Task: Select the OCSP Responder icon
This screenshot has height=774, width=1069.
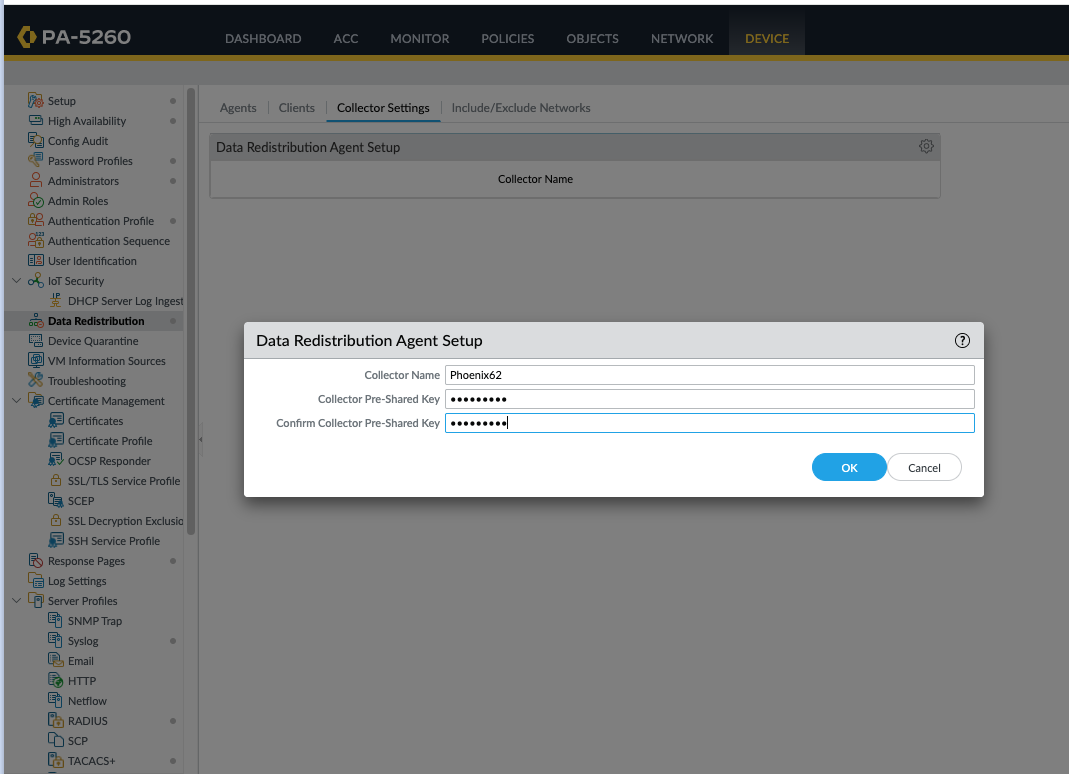Action: coord(56,460)
